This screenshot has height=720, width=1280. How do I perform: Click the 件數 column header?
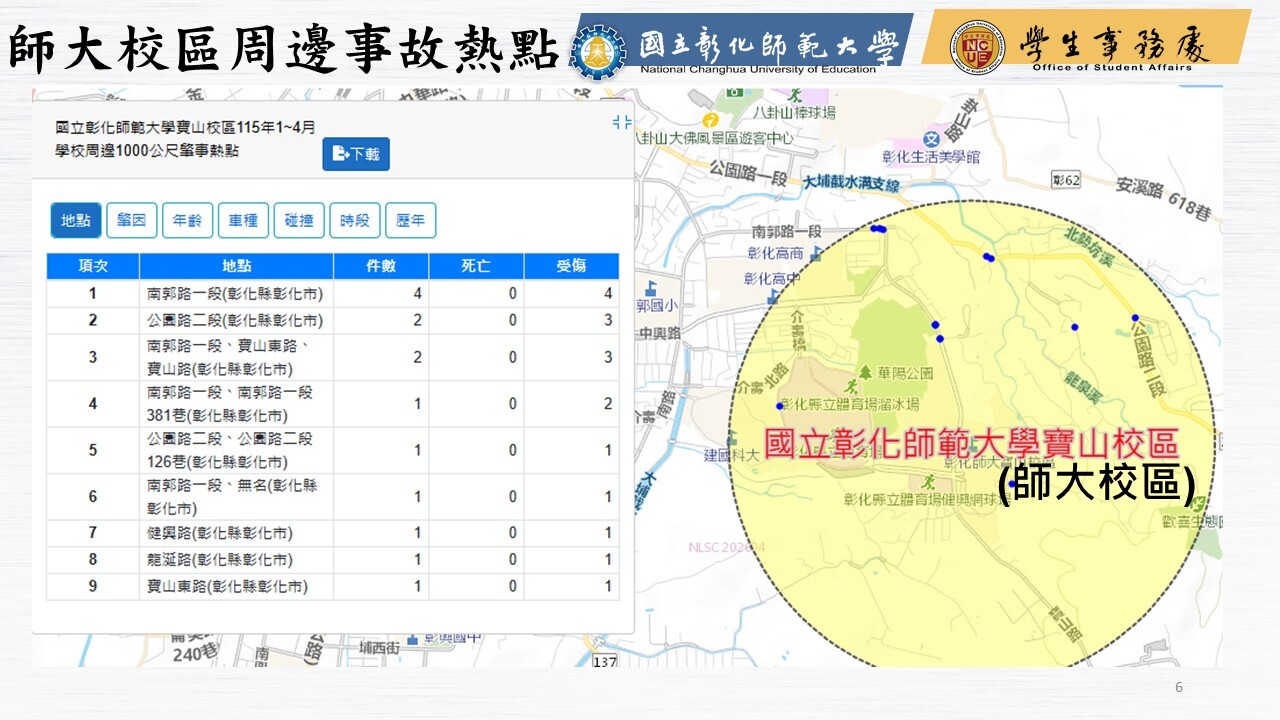(382, 266)
